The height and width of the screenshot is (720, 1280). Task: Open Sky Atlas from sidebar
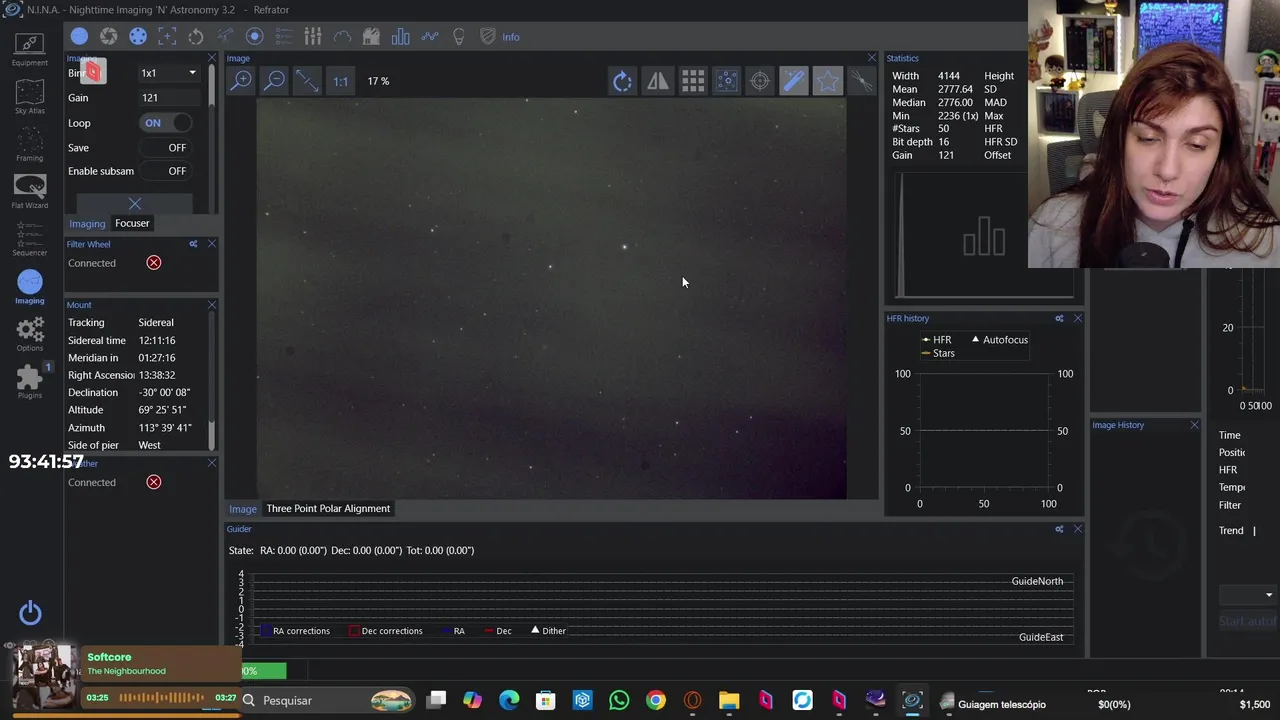coord(29,97)
